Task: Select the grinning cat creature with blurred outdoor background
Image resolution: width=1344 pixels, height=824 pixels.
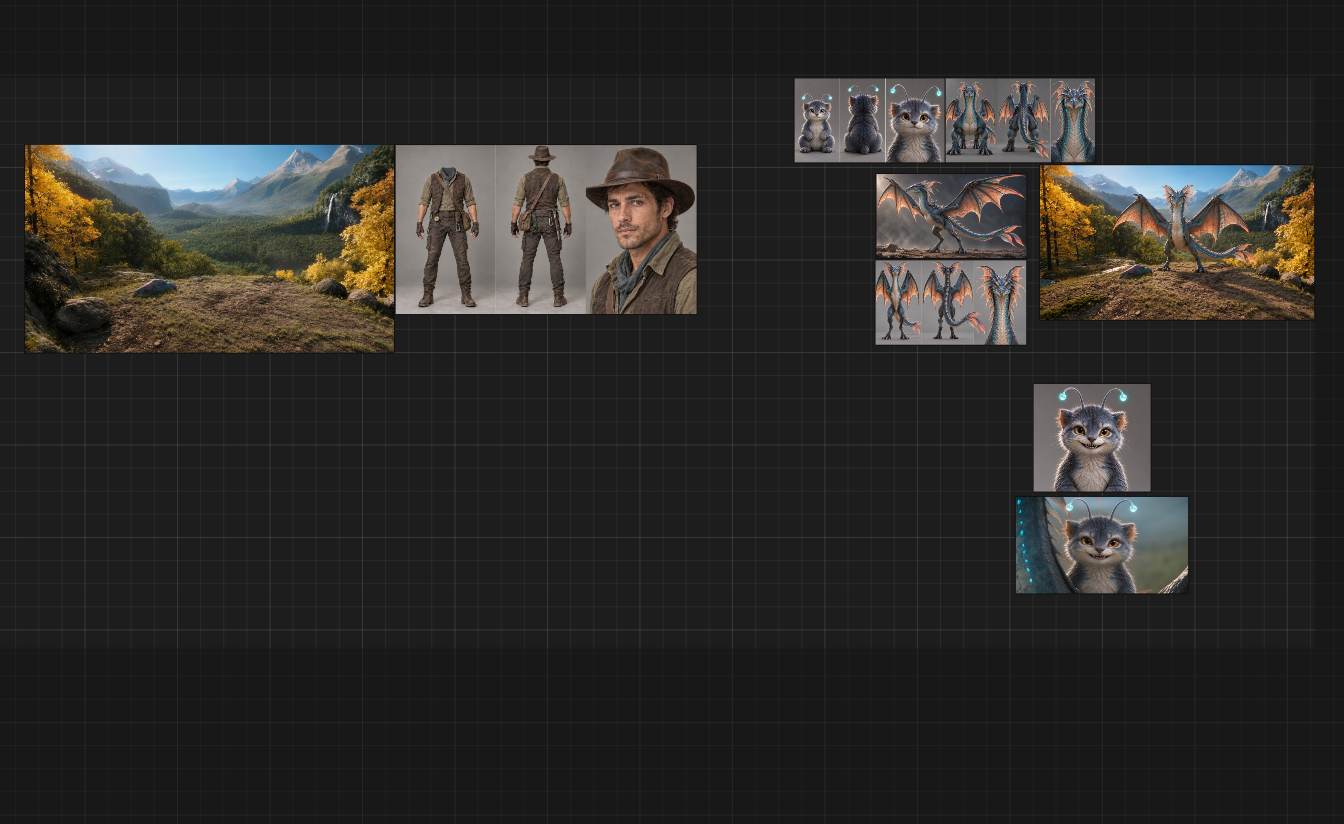Action: (1102, 545)
